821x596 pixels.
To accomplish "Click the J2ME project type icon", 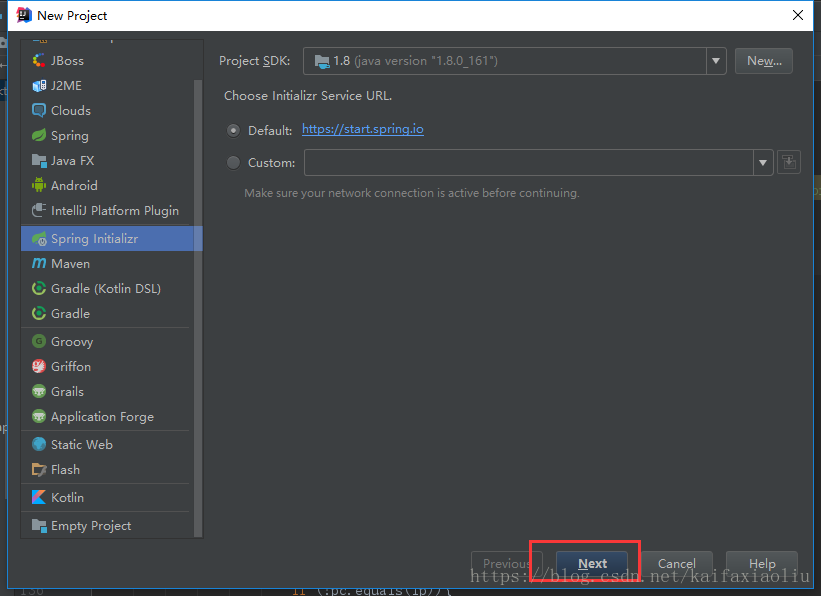I will coord(39,85).
